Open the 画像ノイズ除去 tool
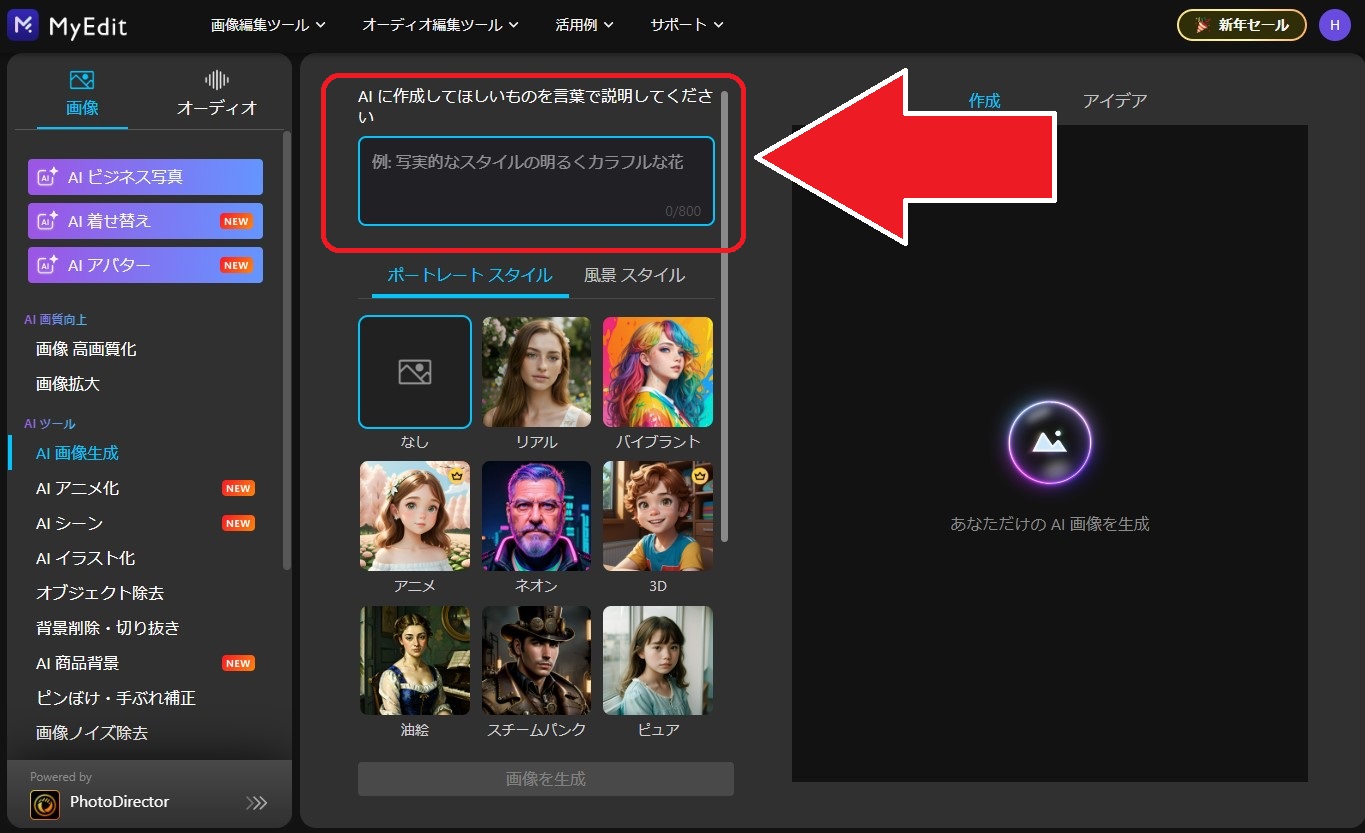The image size is (1365, 833). click(92, 733)
